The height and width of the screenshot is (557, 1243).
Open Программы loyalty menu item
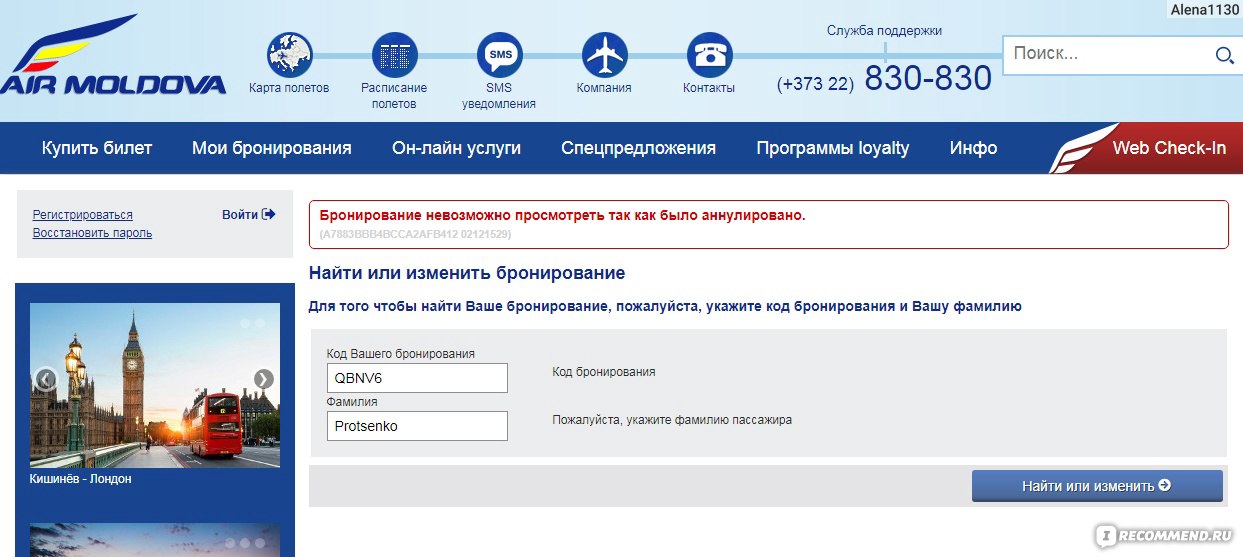[832, 148]
